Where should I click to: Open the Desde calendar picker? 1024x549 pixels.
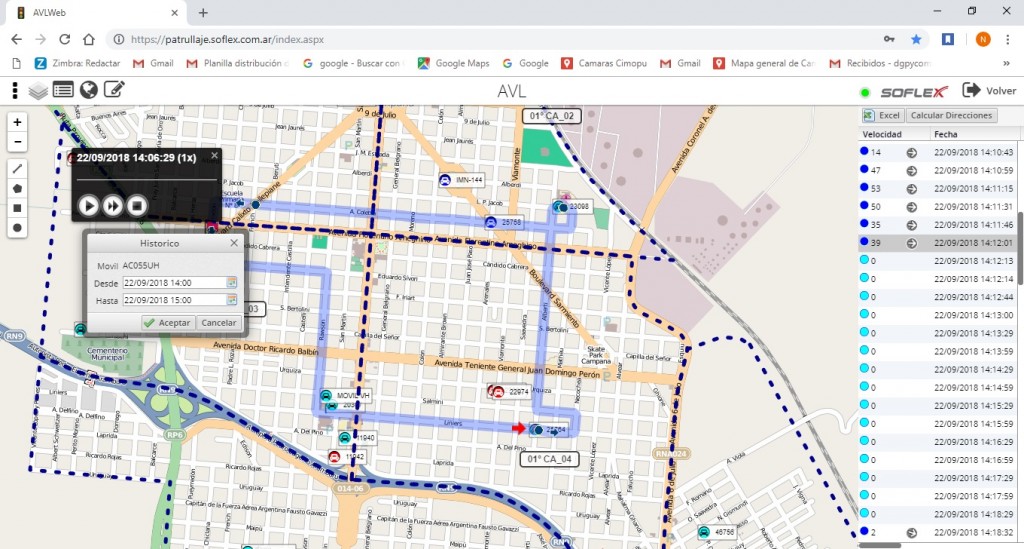pos(231,283)
